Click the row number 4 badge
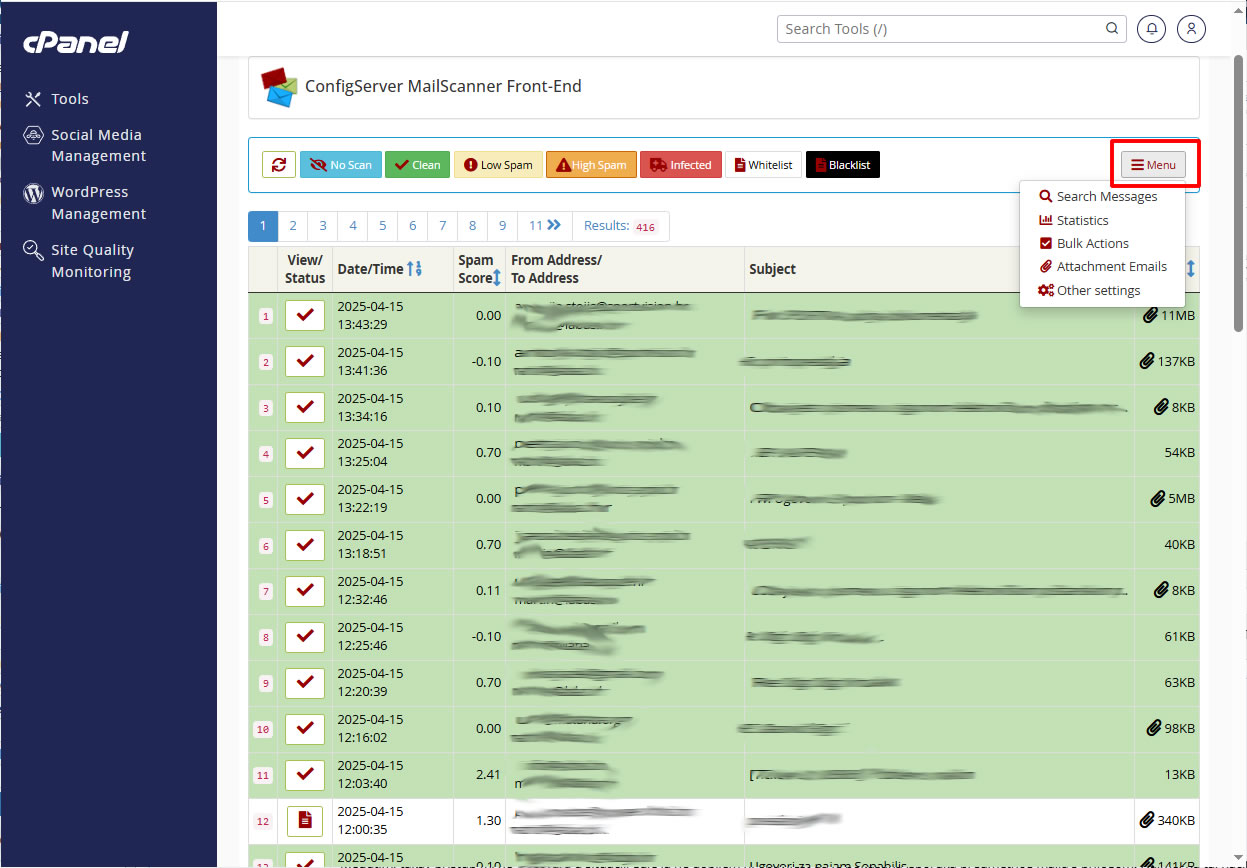 [x=265, y=454]
